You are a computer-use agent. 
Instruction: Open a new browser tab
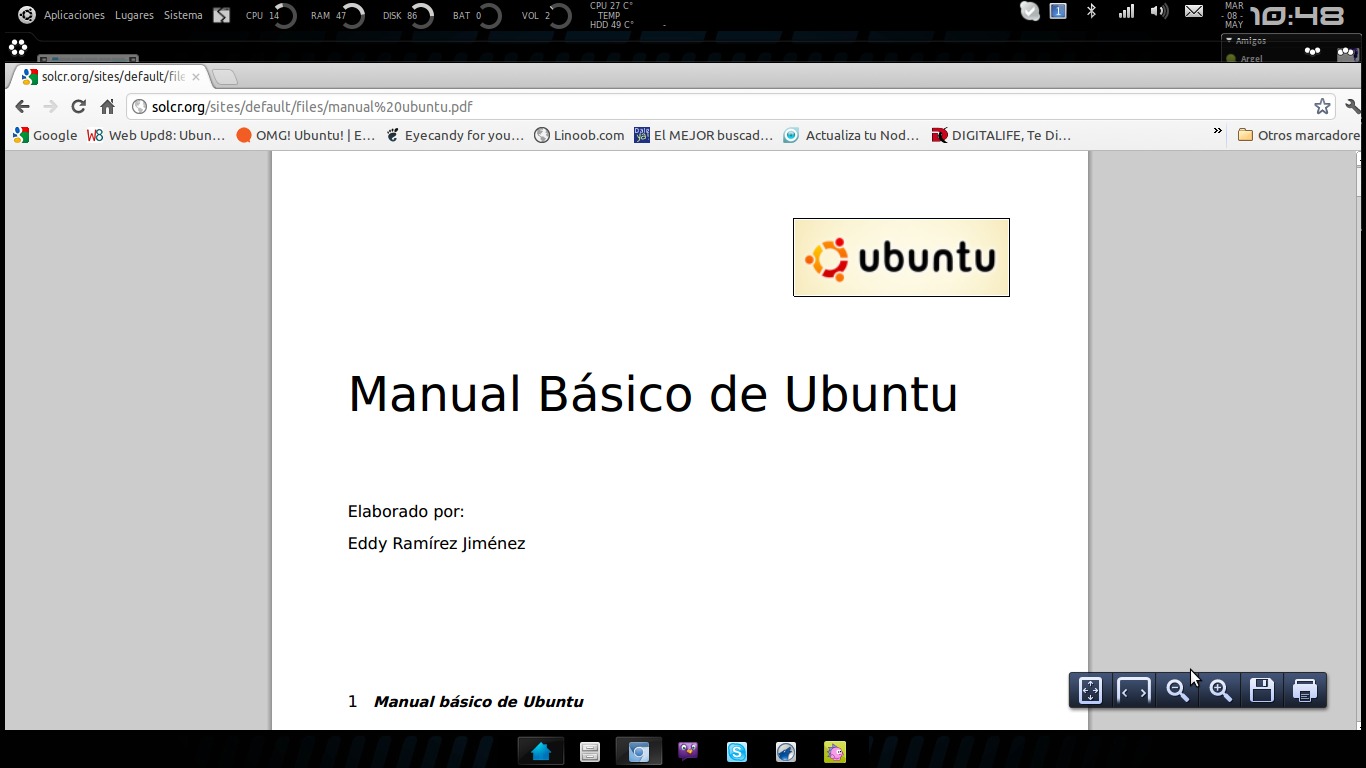pos(225,77)
